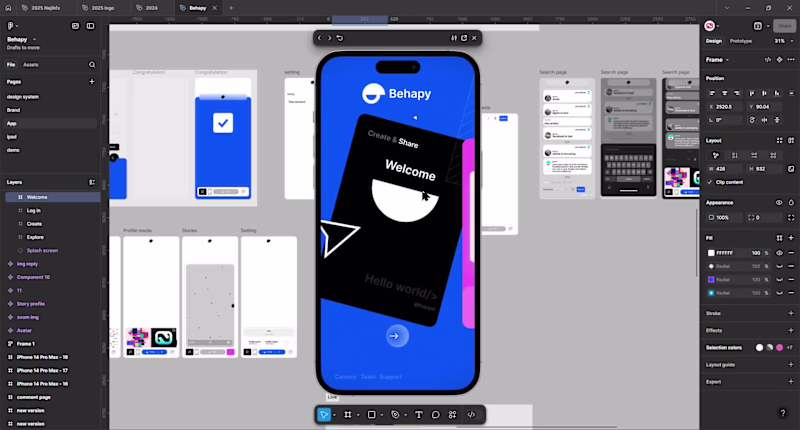Viewport: 800px width, 430px height.
Task: Pick the pink selection color swatch
Action: point(780,347)
